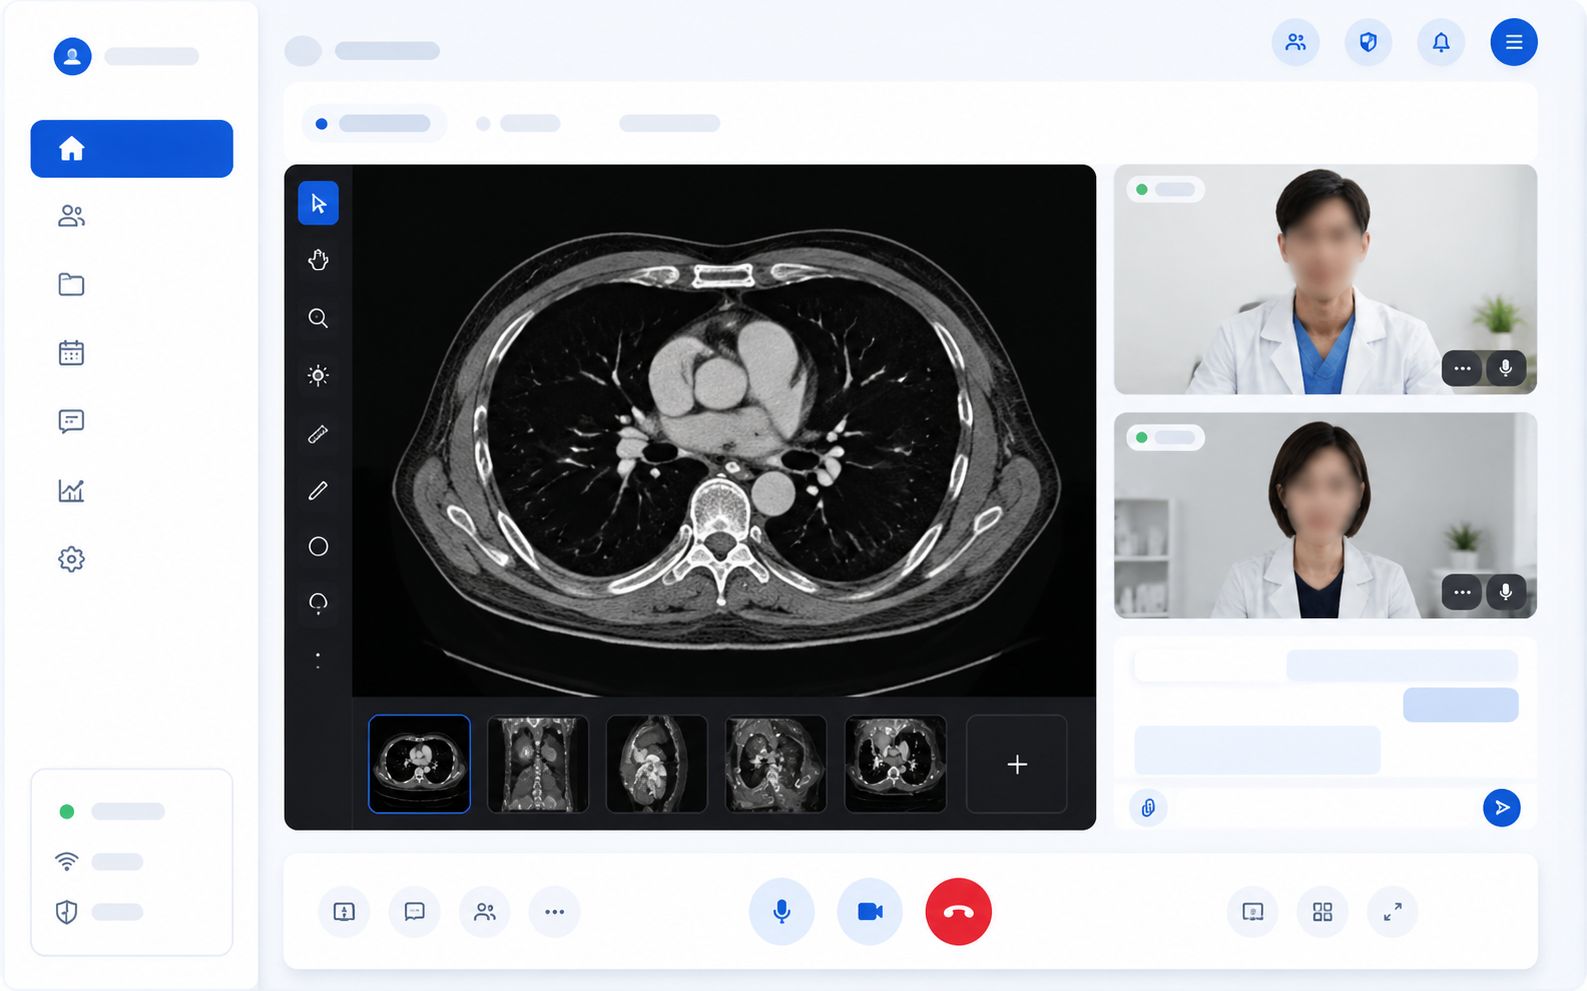1587x991 pixels.
Task: Mute the female doctor's video tile microphone
Action: (x=1506, y=592)
